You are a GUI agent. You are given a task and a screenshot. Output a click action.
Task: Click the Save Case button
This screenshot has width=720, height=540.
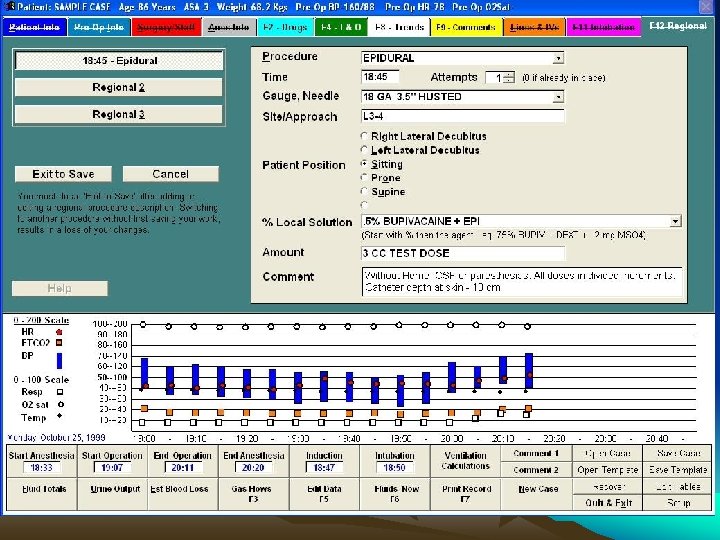(678, 453)
